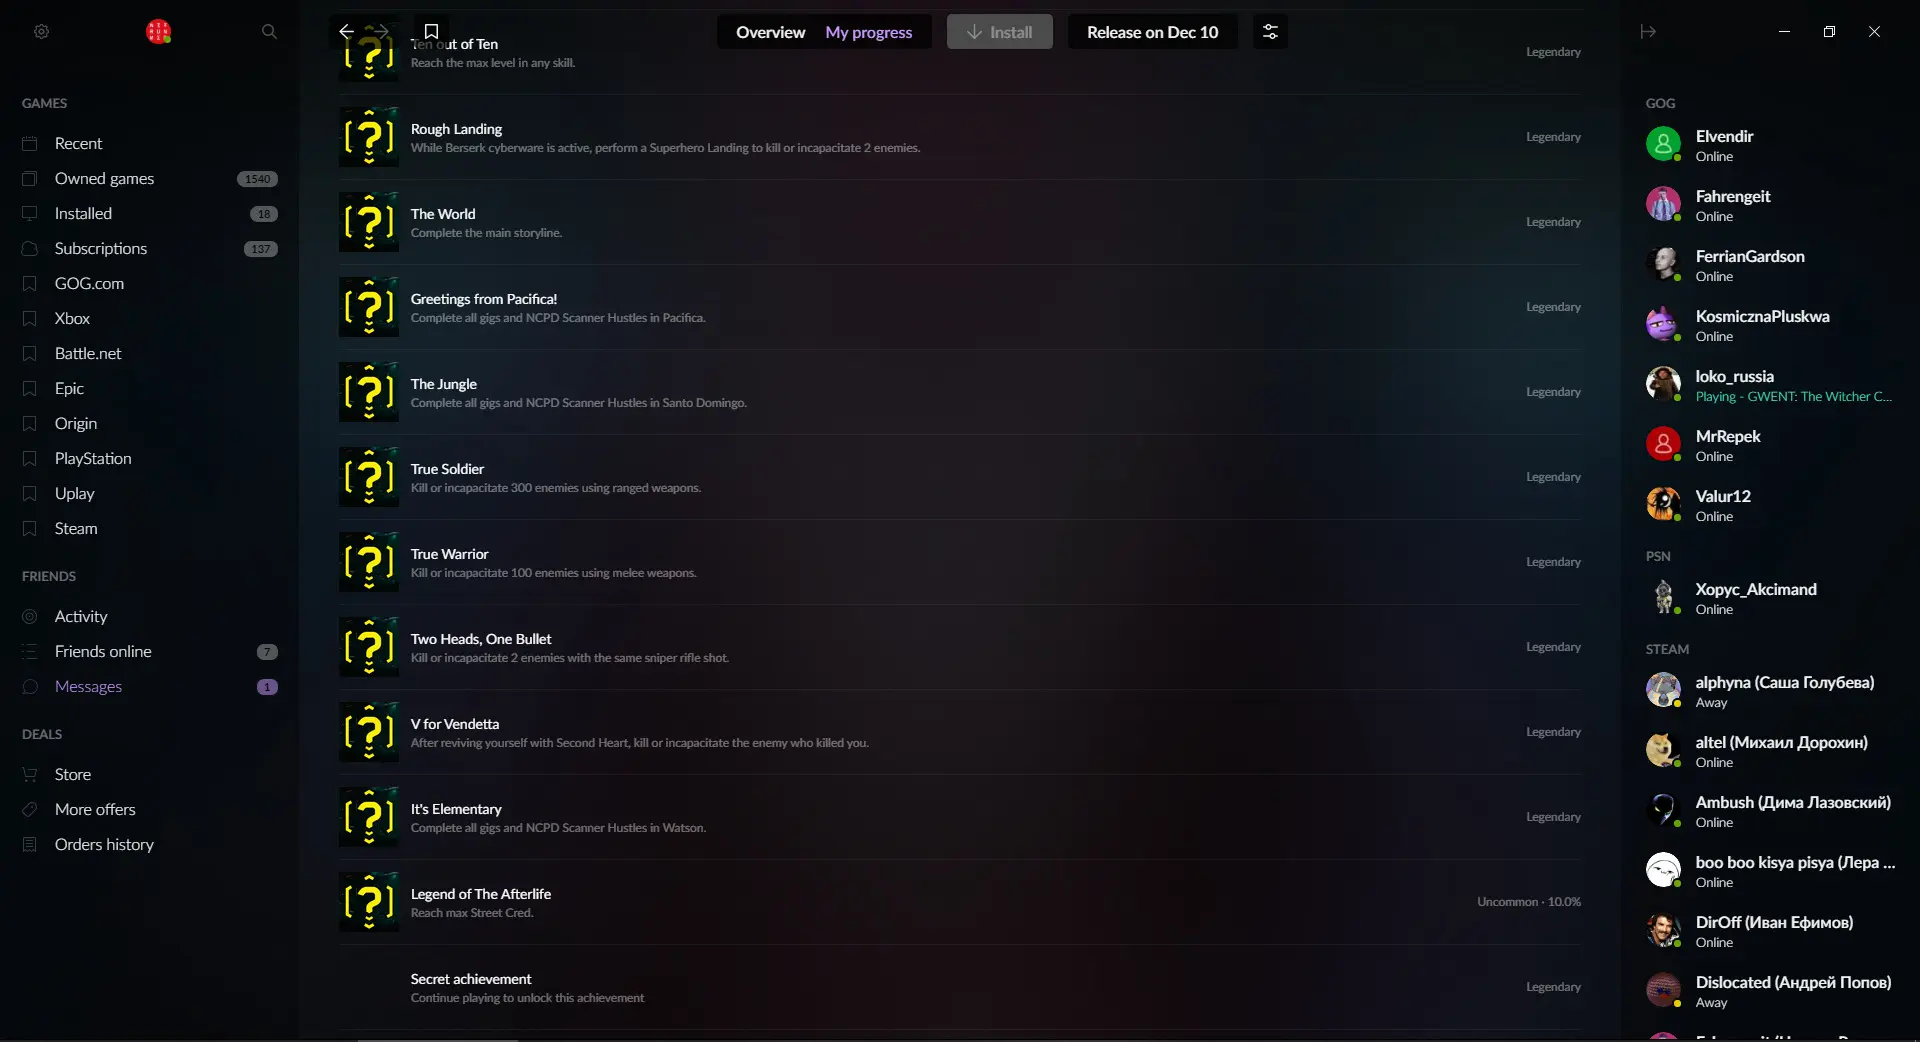Screen dimensions: 1920x1042
Task: Select True Warrior achievement icon
Action: click(369, 562)
